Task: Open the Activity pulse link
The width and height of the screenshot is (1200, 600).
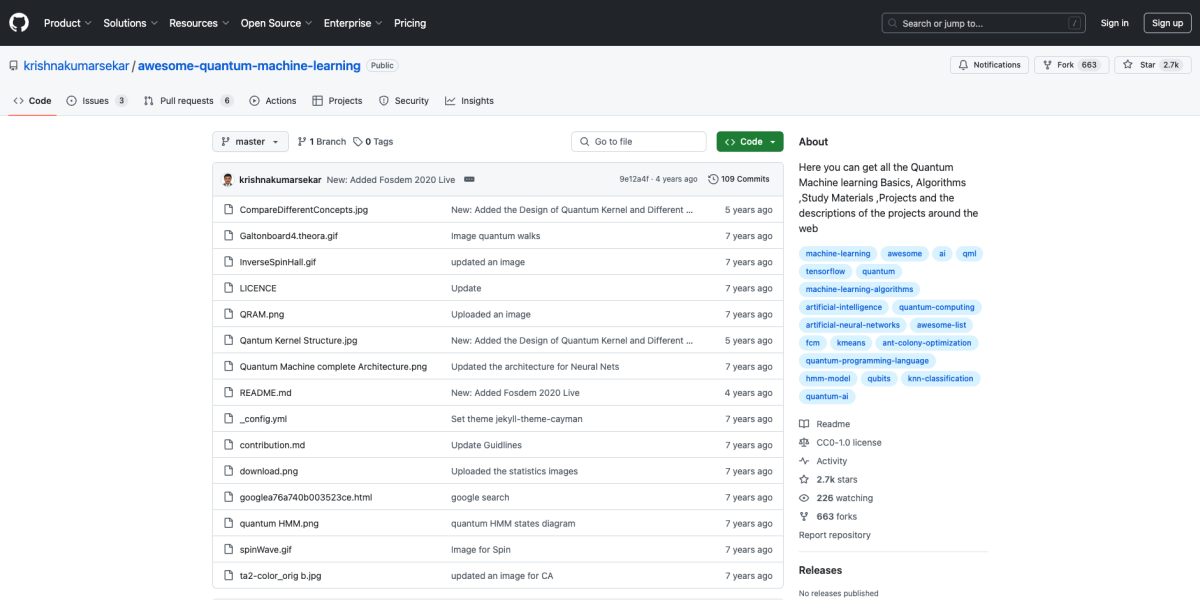Action: click(x=831, y=461)
